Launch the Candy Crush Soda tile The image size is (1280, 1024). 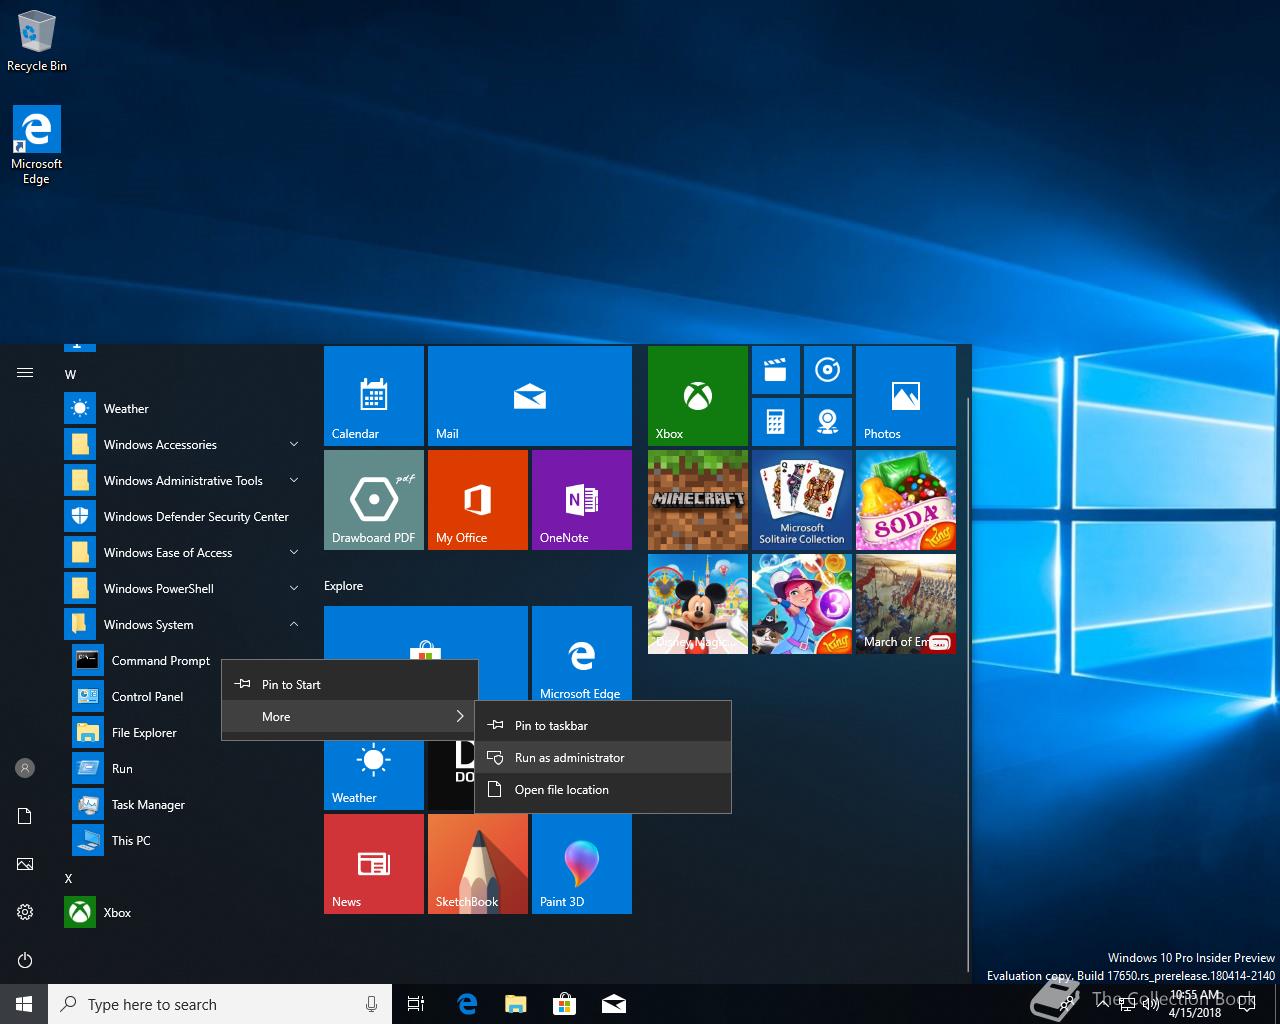click(x=906, y=500)
